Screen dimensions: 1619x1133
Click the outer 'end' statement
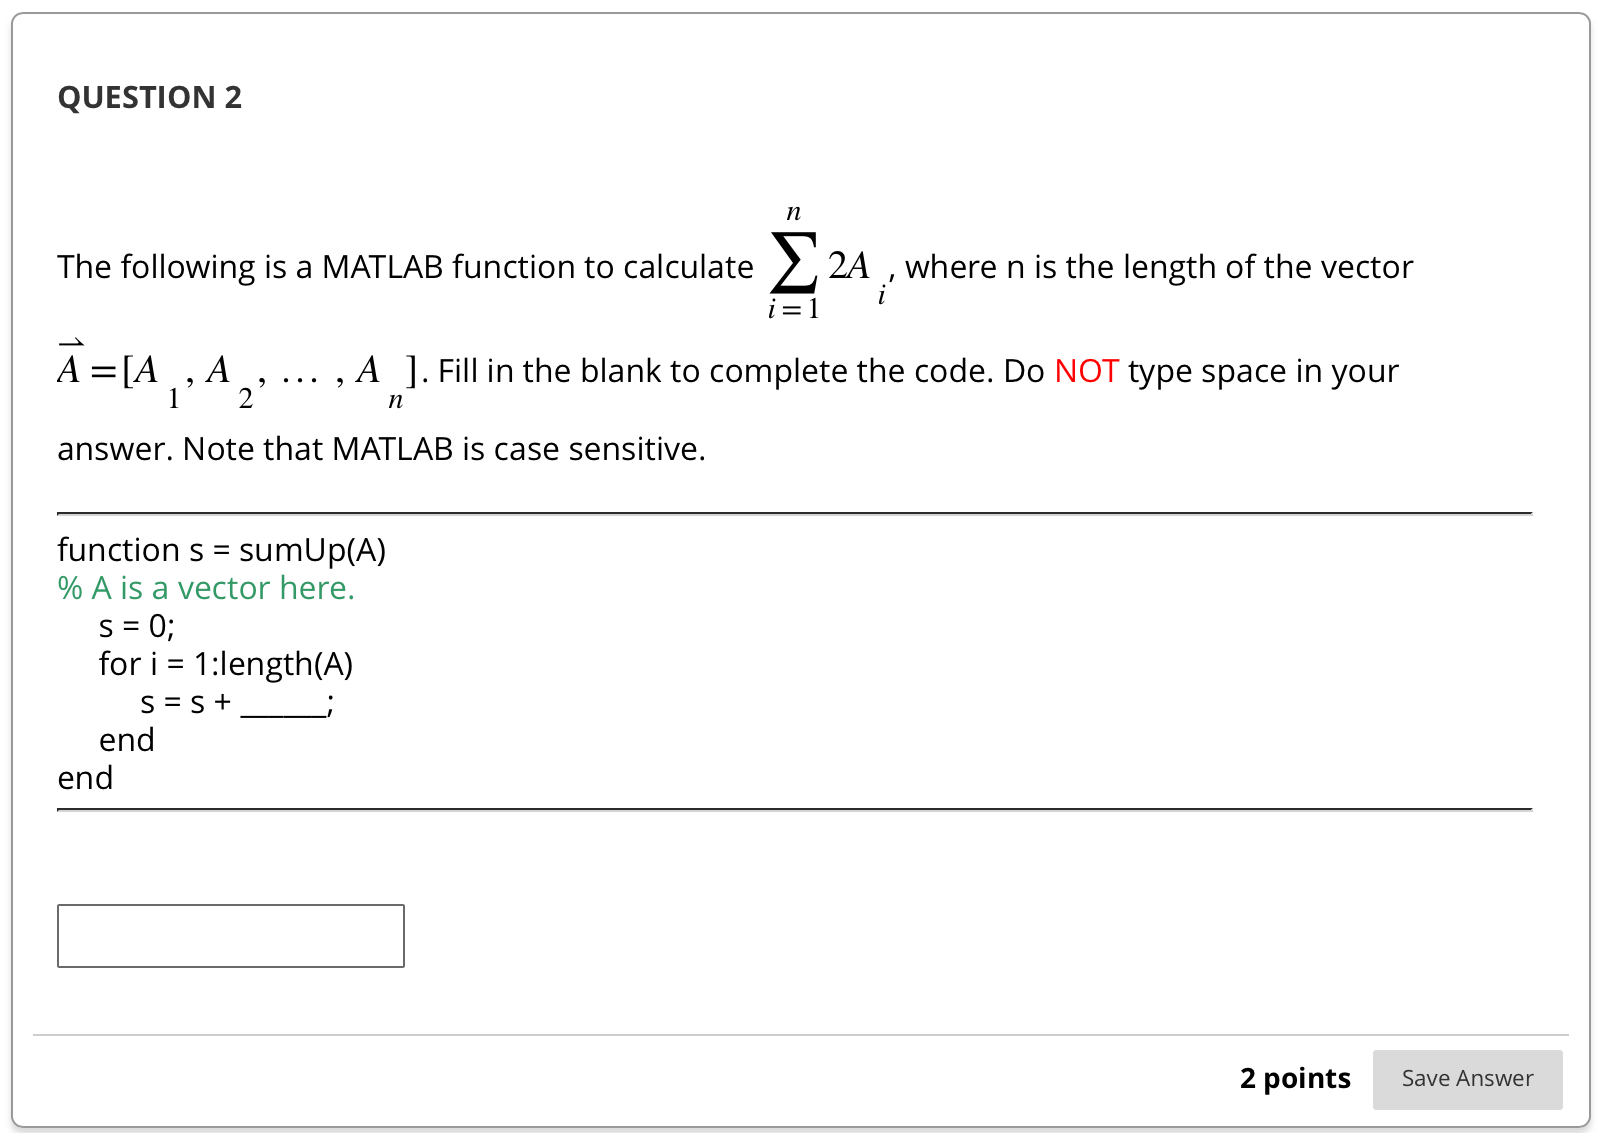tap(85, 778)
